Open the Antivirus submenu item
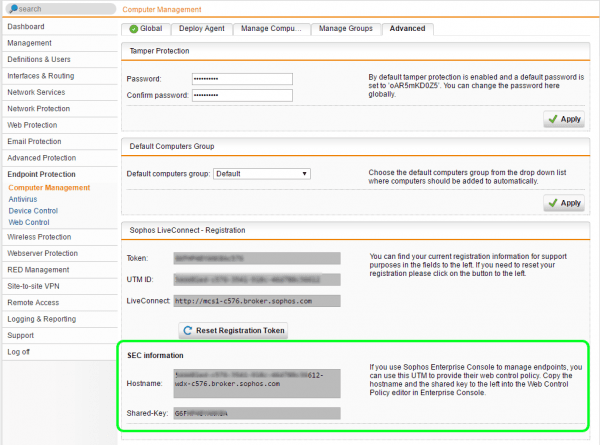 23,199
